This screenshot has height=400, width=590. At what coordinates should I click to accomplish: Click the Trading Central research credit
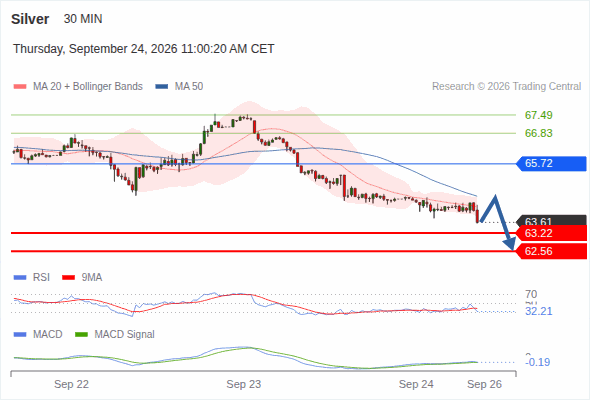click(506, 87)
